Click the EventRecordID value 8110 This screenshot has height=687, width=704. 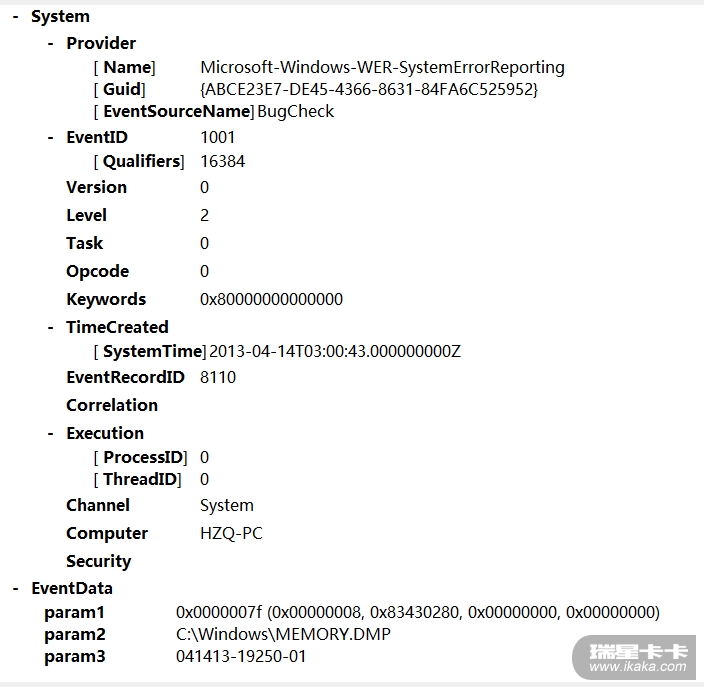218,377
